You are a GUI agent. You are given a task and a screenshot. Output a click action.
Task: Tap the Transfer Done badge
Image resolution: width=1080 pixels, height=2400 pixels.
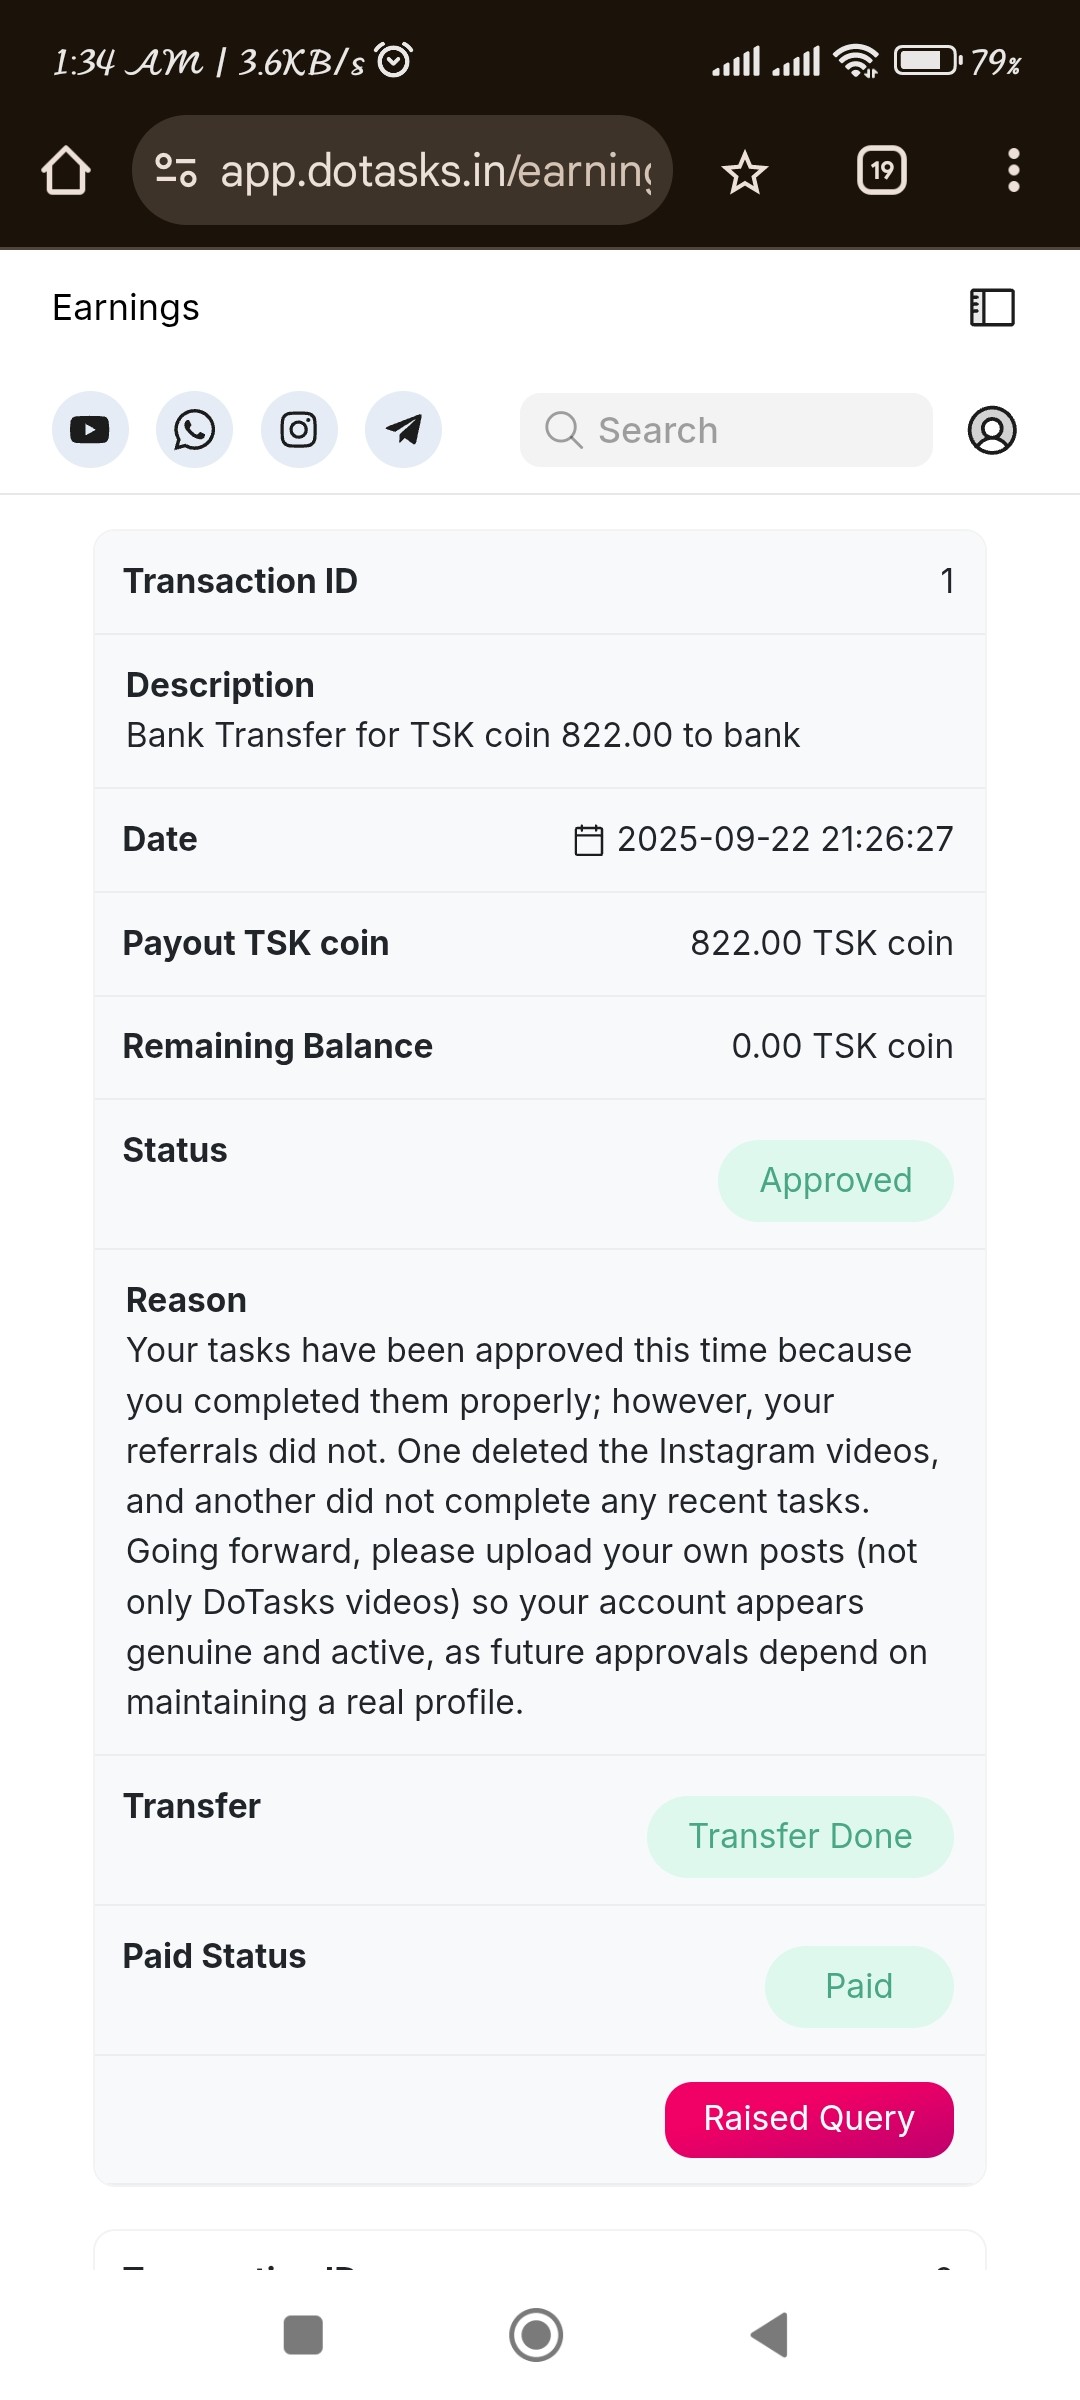coord(800,1837)
